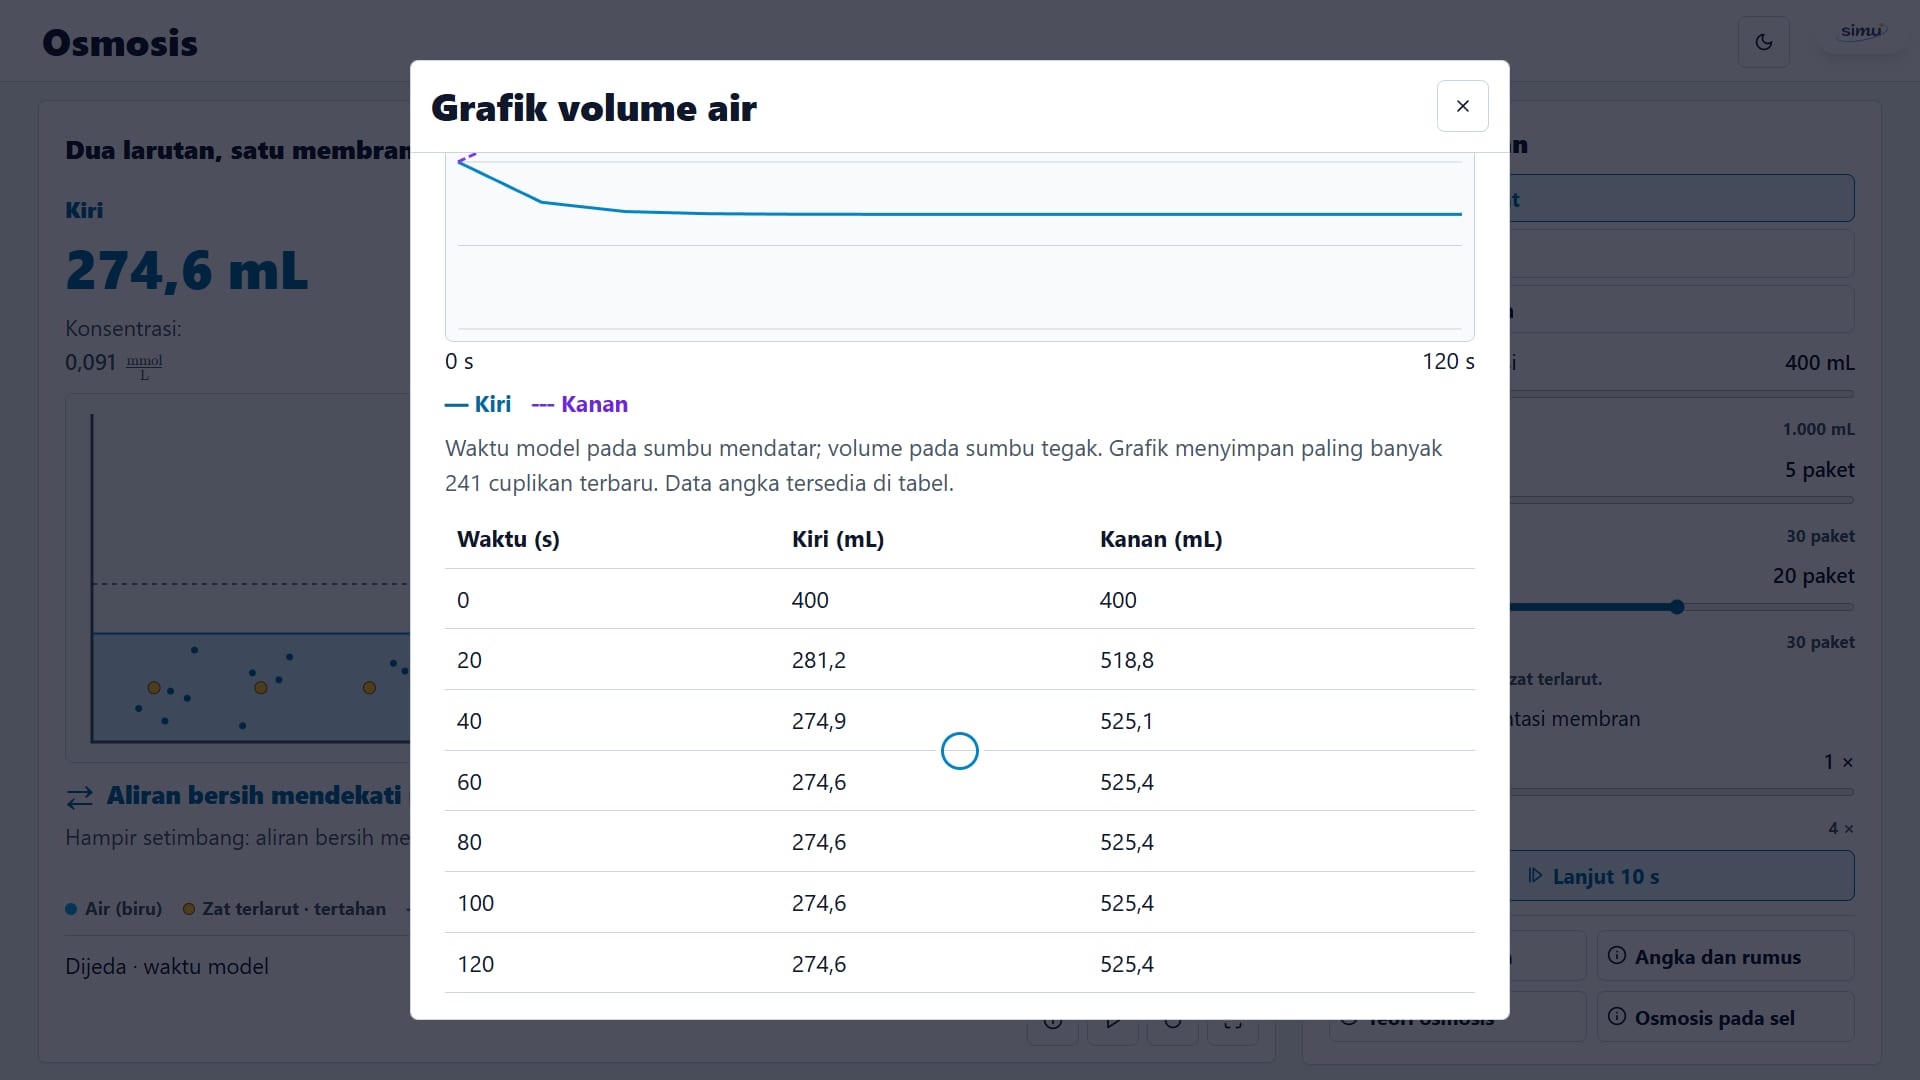
Task: Click the time value 60 in table
Action: coord(469,782)
